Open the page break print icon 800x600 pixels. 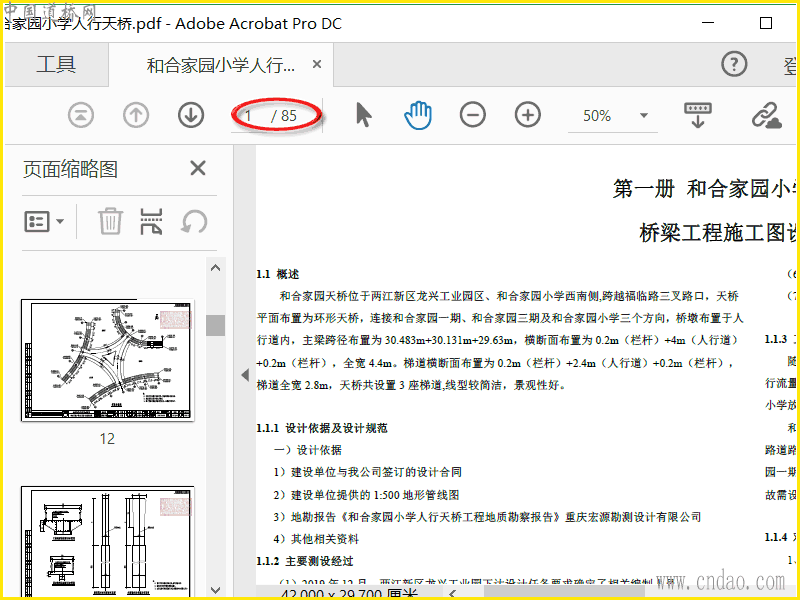(x=152, y=221)
